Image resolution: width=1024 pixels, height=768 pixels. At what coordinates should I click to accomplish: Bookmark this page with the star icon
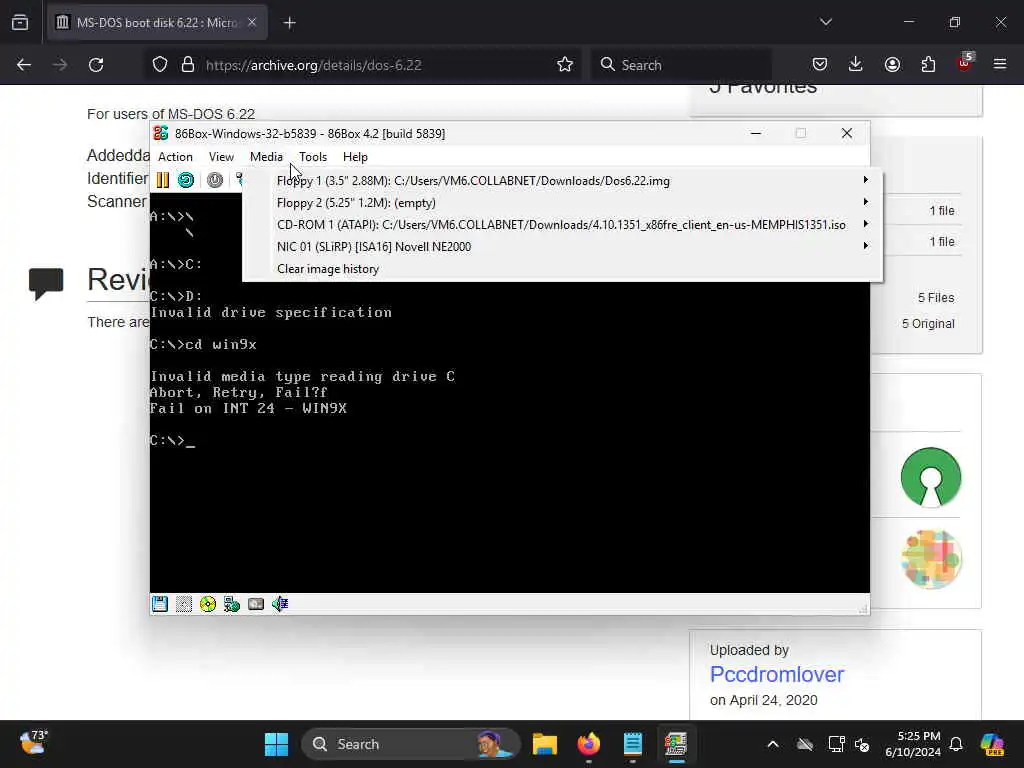565,65
